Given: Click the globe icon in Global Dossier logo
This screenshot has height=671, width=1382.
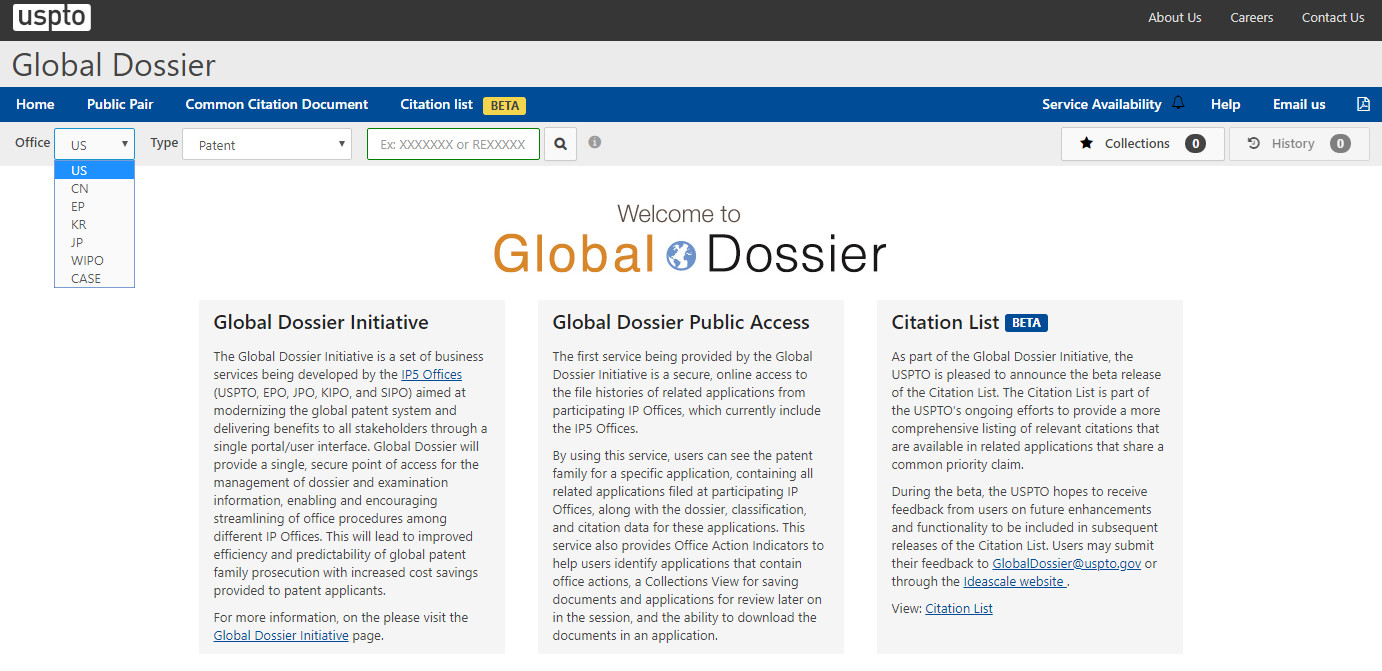Looking at the screenshot, I should (680, 255).
